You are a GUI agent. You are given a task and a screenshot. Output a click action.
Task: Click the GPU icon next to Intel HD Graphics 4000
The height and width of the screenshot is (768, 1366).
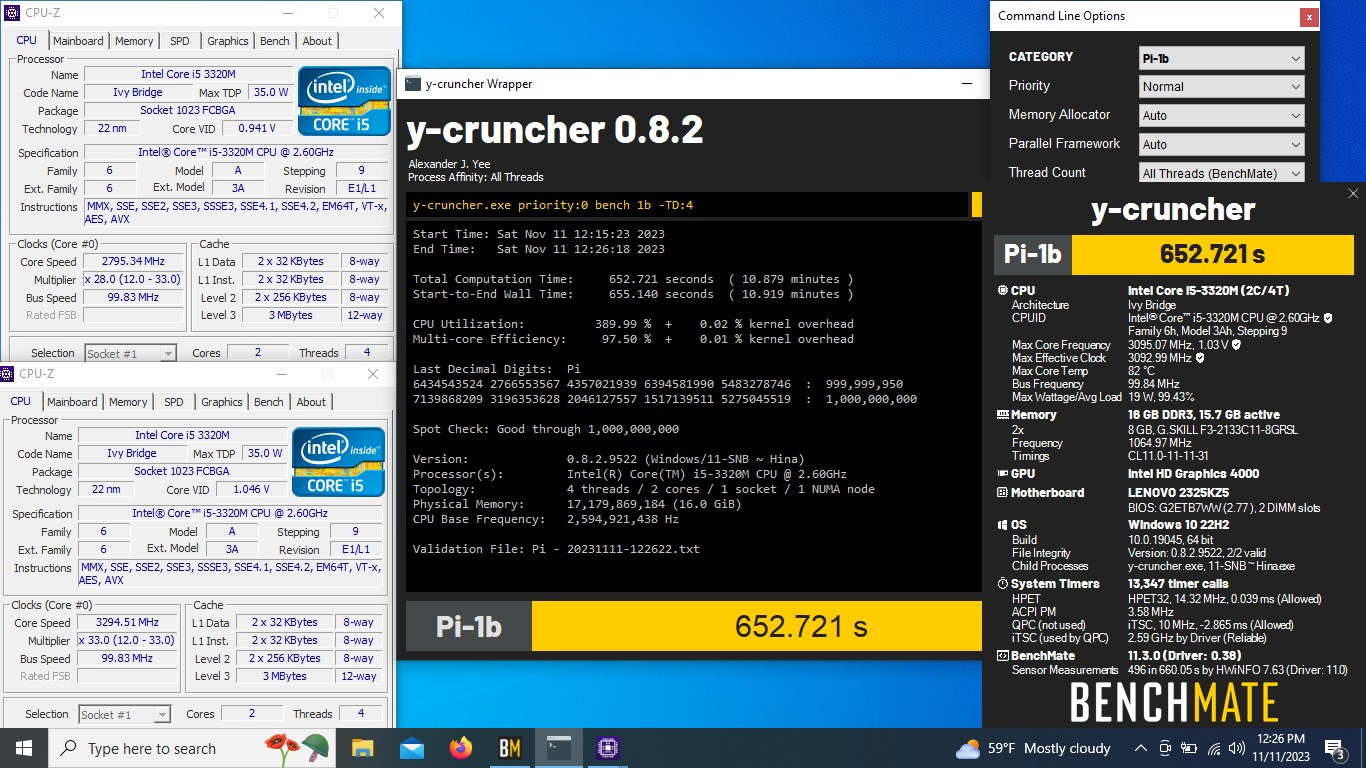point(1002,474)
